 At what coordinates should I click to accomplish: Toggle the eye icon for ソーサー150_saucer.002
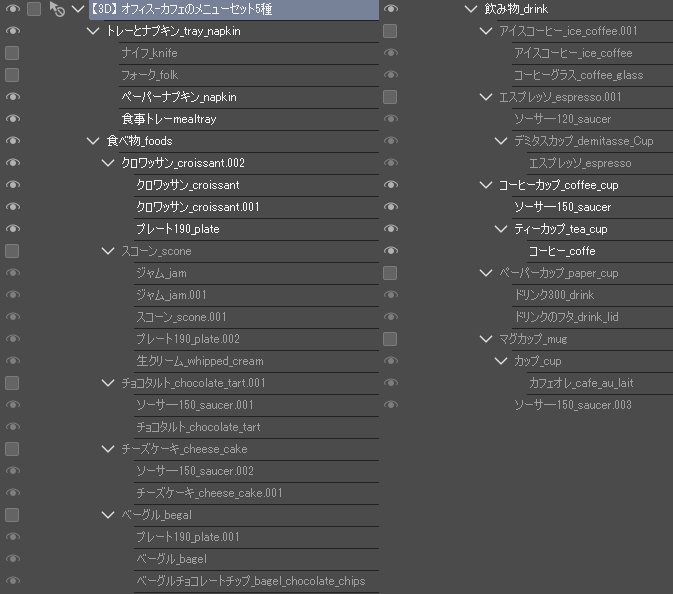click(12, 470)
